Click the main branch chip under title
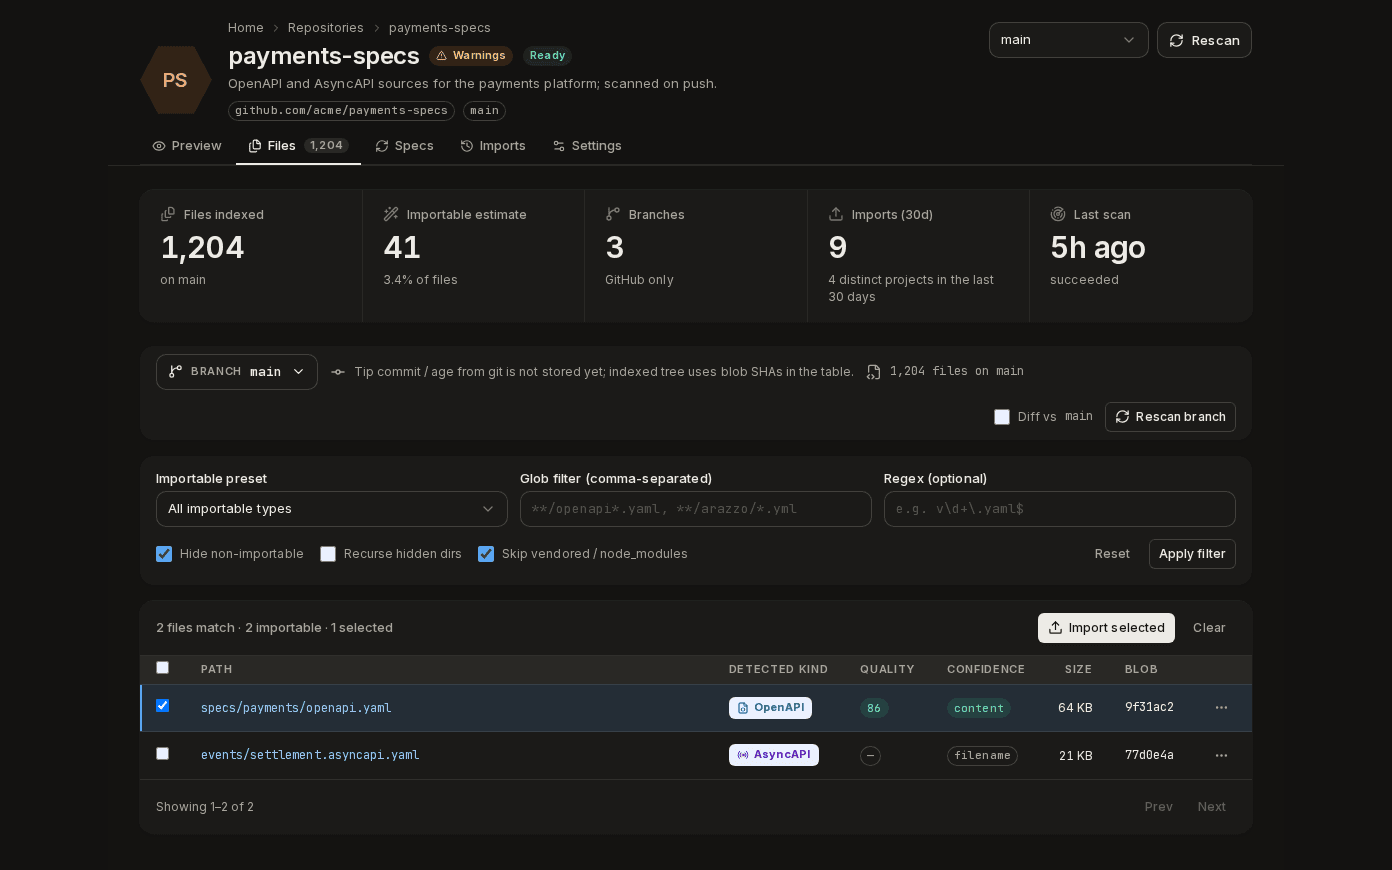The width and height of the screenshot is (1392, 870). tap(484, 111)
